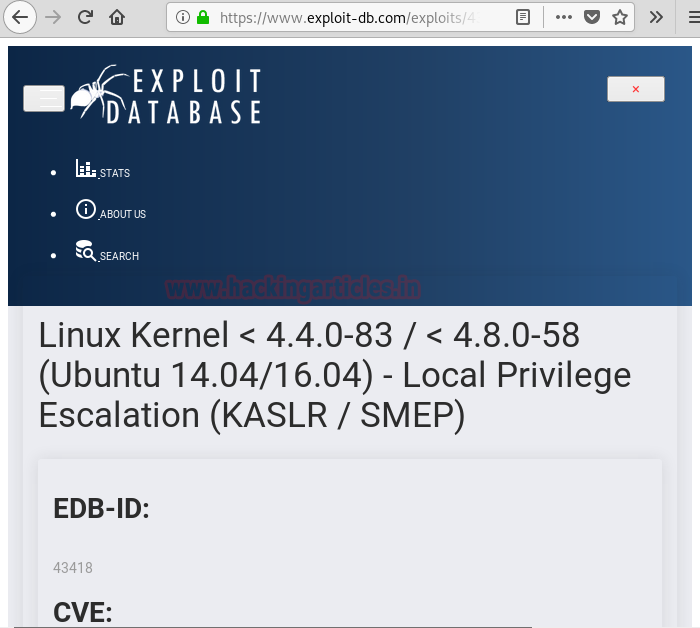Go back with the browser back arrow
The height and width of the screenshot is (628, 700).
(x=20, y=17)
